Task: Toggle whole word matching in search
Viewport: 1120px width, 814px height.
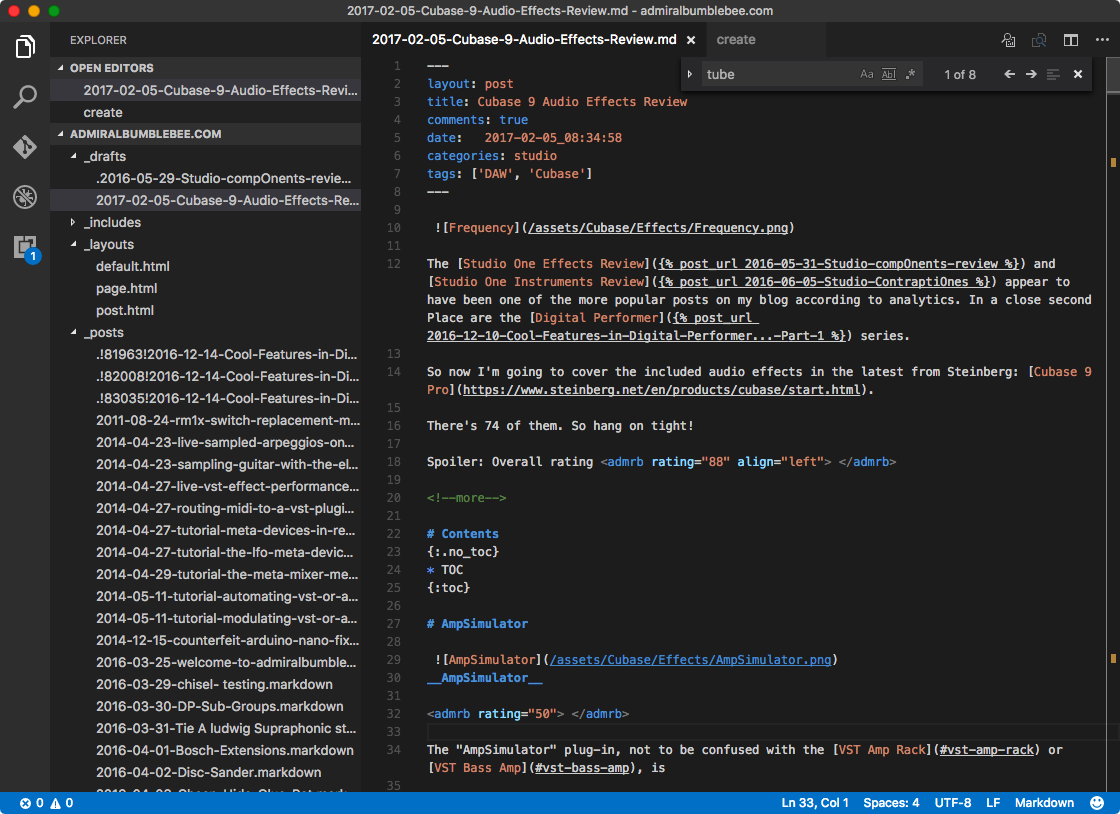Action: tap(888, 73)
